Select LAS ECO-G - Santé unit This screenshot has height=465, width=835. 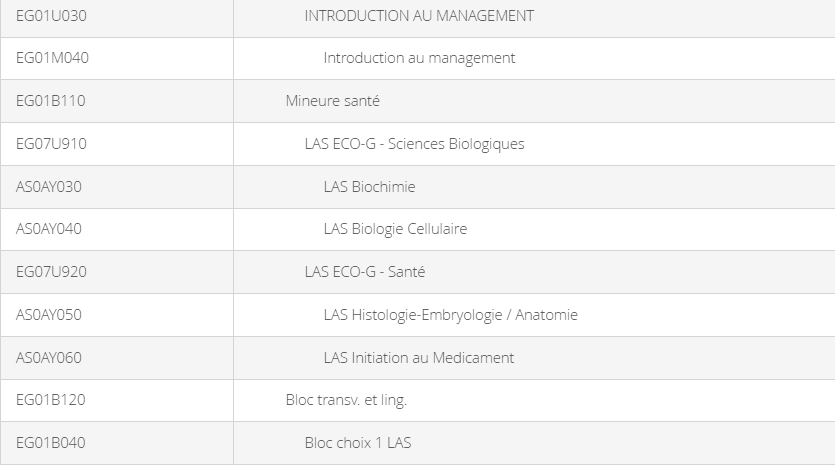tap(365, 272)
